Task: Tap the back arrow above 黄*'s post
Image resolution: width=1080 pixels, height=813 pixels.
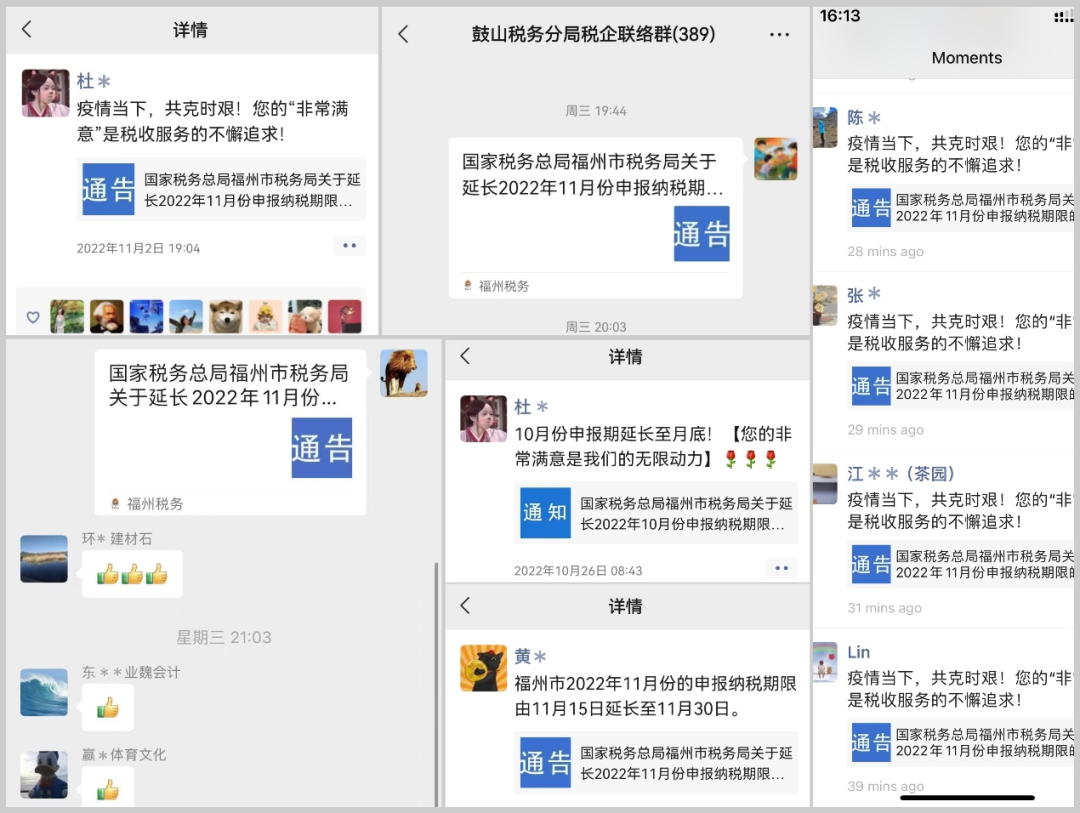Action: point(466,606)
